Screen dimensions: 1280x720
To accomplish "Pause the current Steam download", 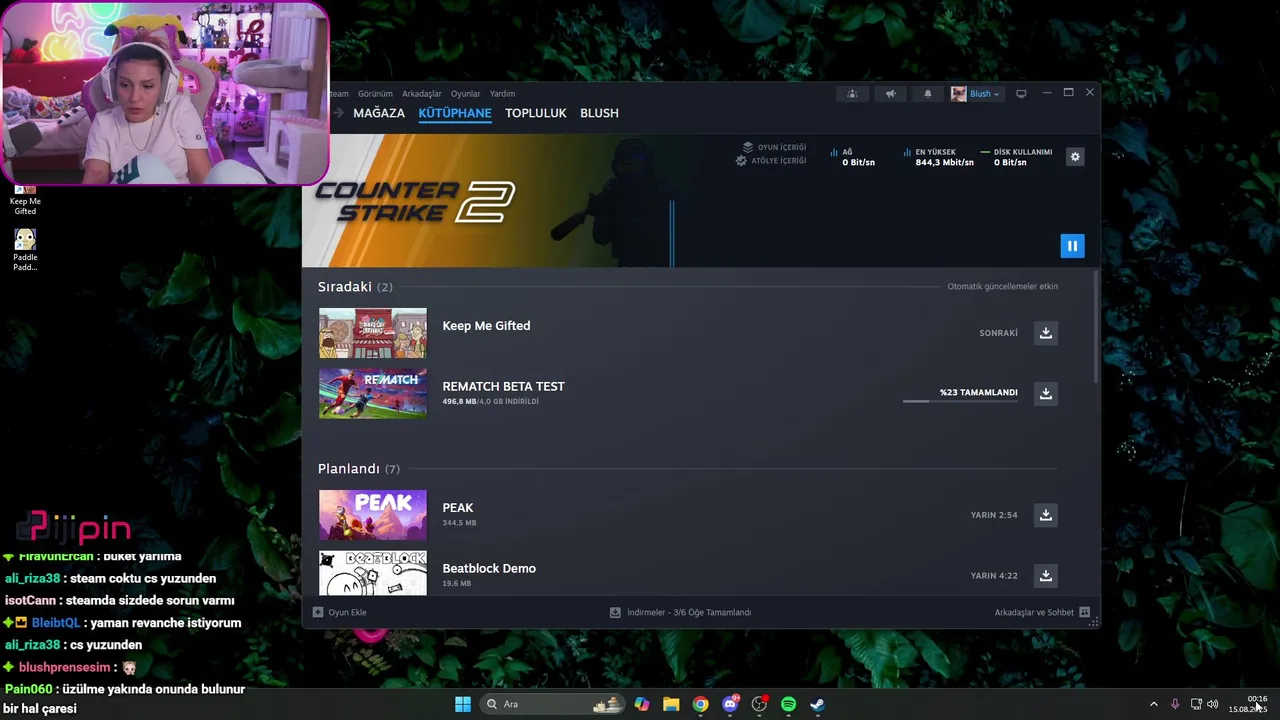I will tap(1072, 245).
